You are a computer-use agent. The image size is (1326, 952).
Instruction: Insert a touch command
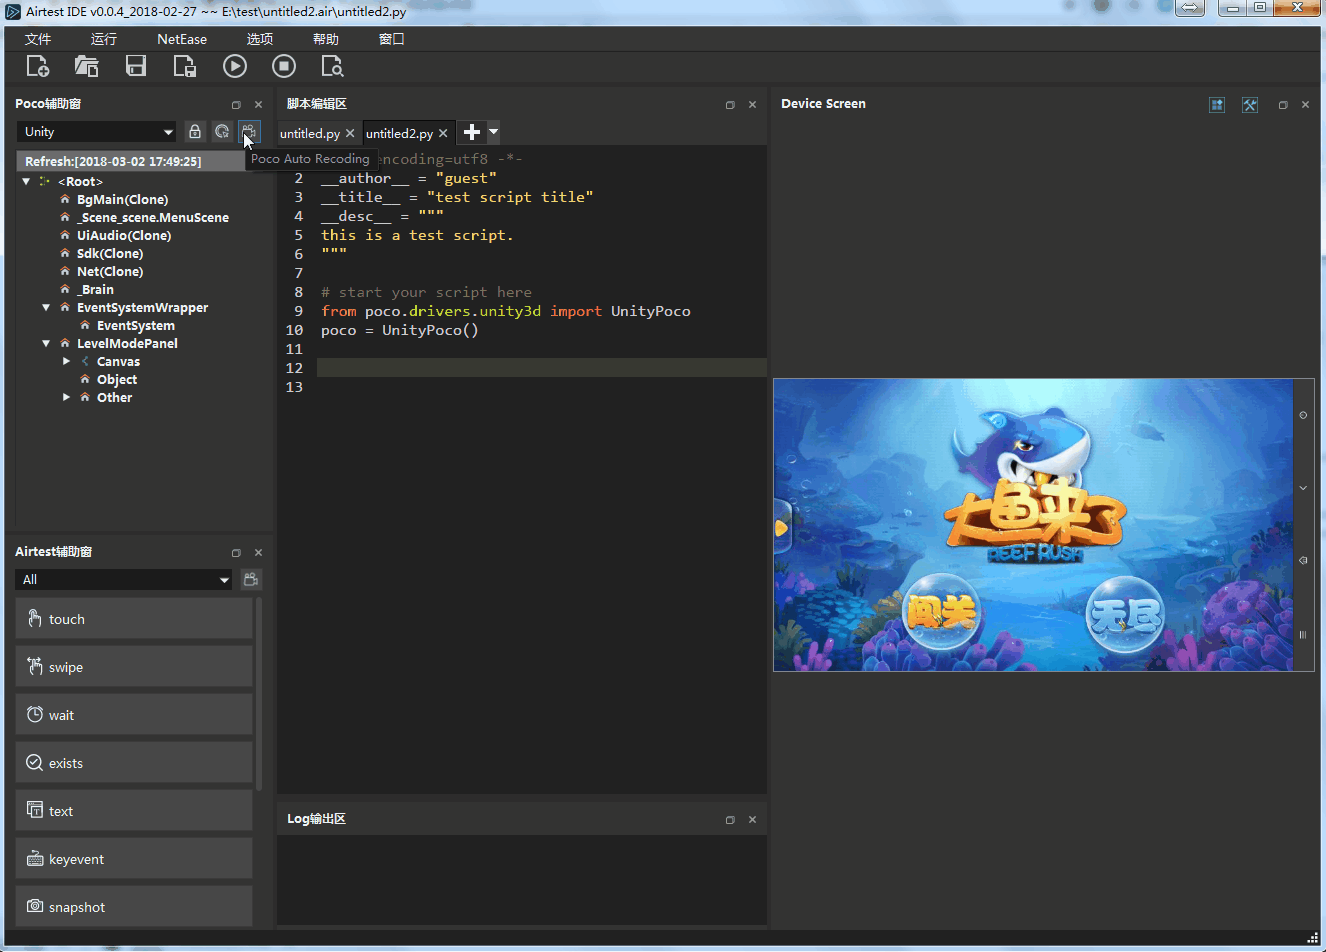pyautogui.click(x=134, y=619)
